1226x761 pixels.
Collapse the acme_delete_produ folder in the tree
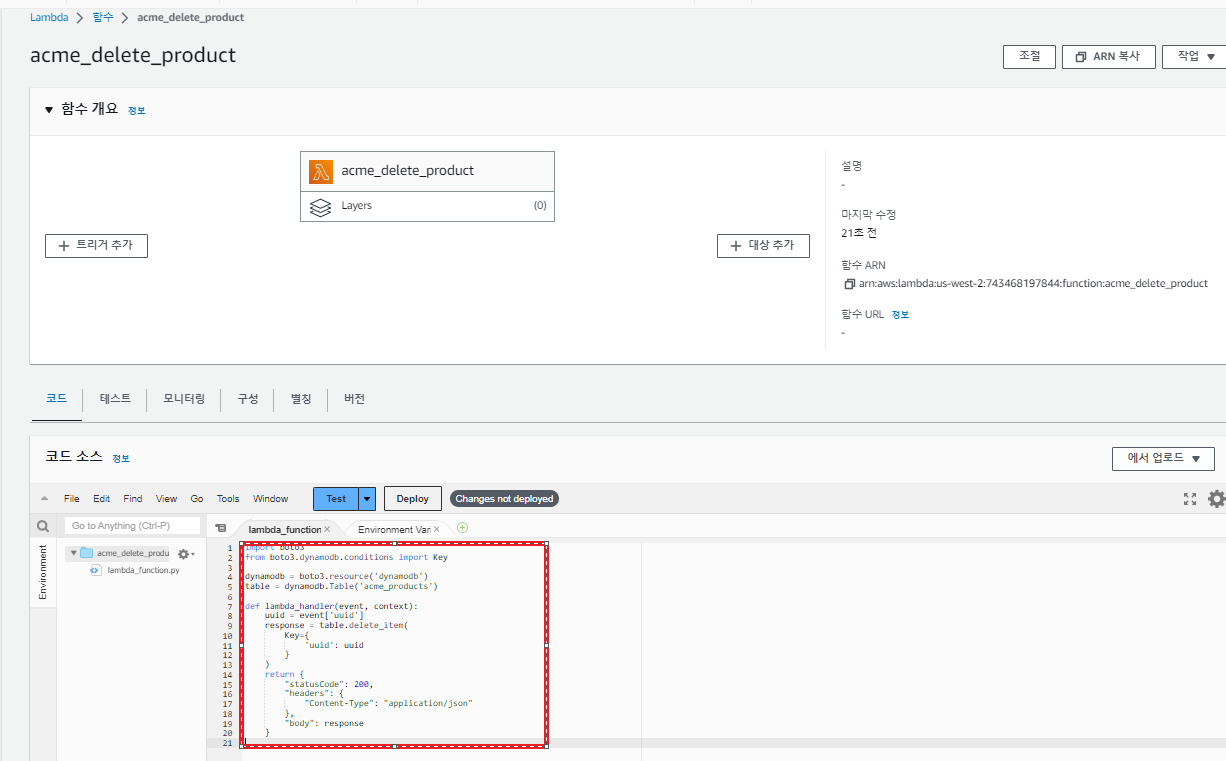coord(73,553)
